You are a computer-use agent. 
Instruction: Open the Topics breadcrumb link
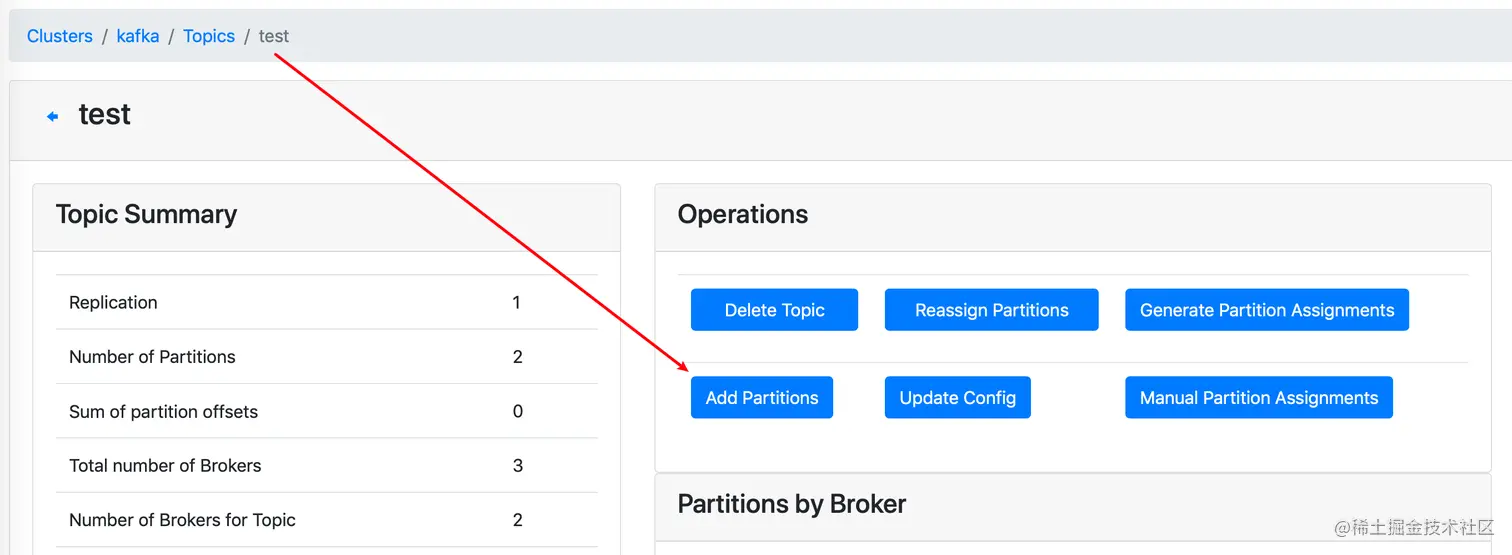pos(209,36)
